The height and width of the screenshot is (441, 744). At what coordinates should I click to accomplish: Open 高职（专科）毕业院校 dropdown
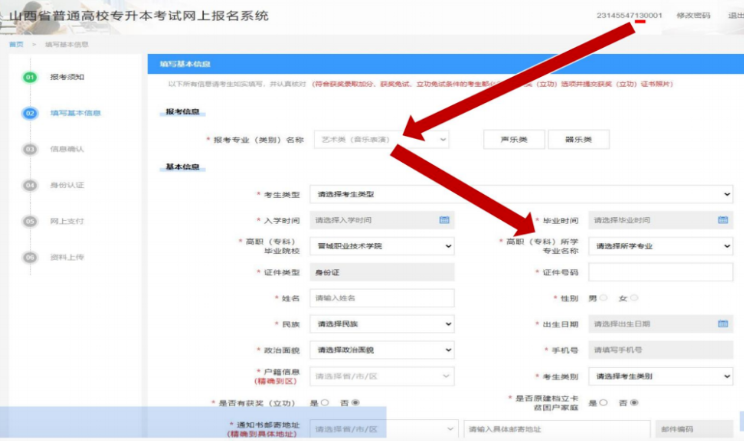point(382,246)
